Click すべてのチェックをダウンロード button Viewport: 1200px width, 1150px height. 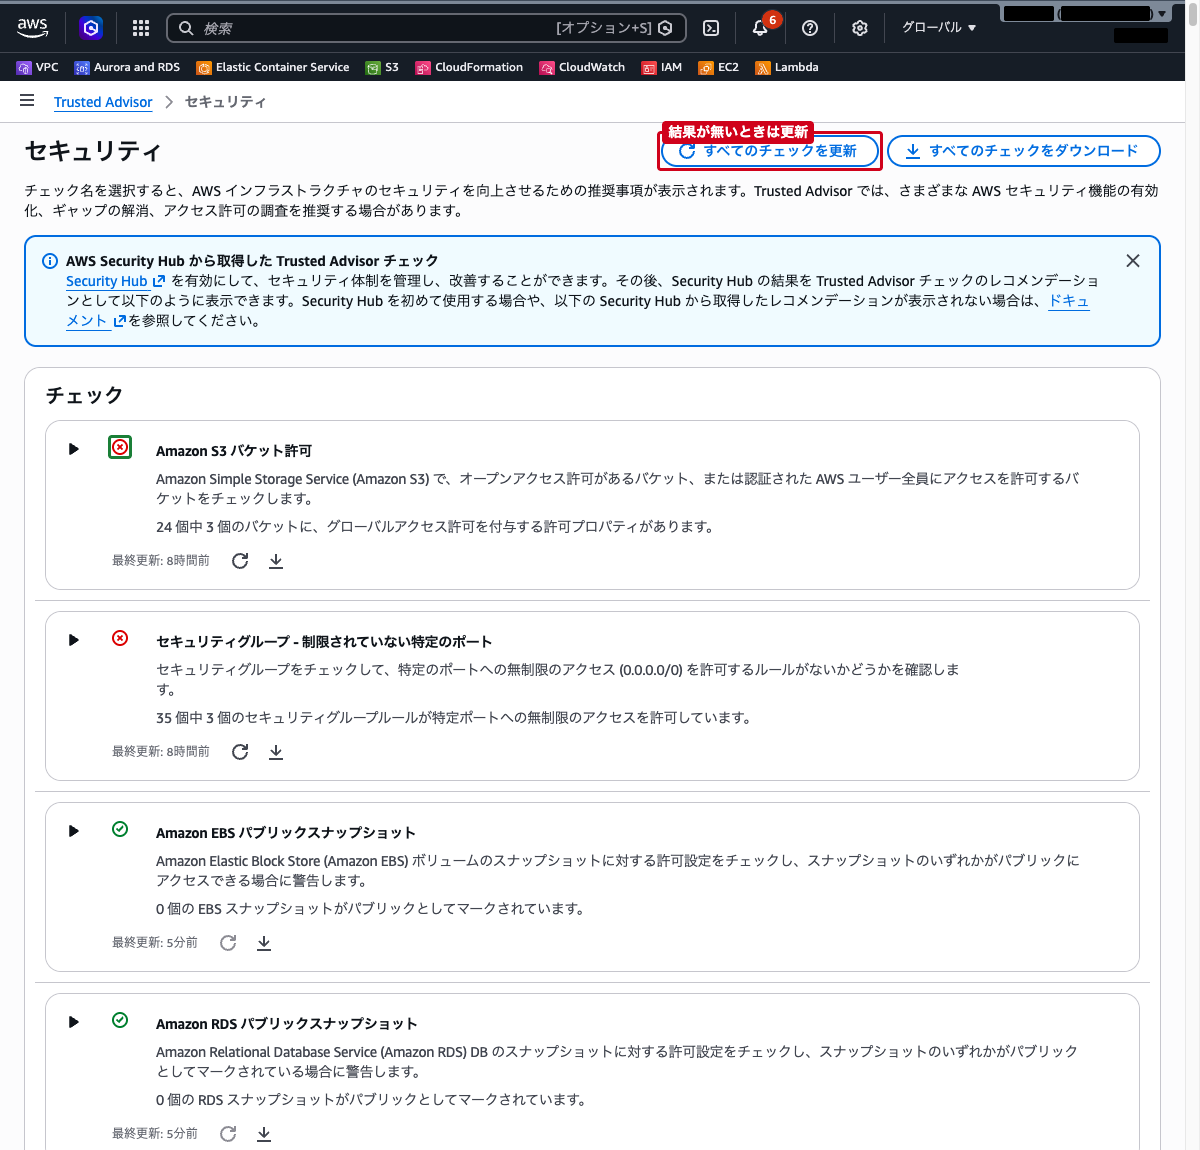(x=1024, y=151)
